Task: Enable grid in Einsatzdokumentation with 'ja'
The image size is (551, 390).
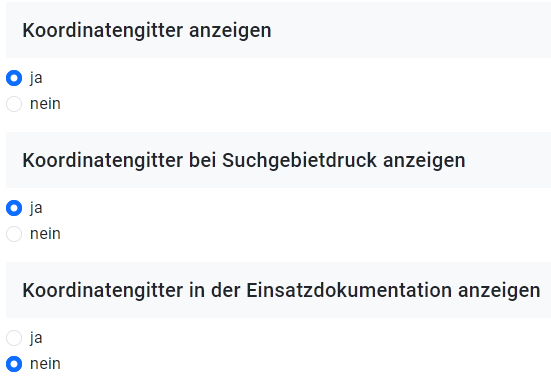Action: 14,338
